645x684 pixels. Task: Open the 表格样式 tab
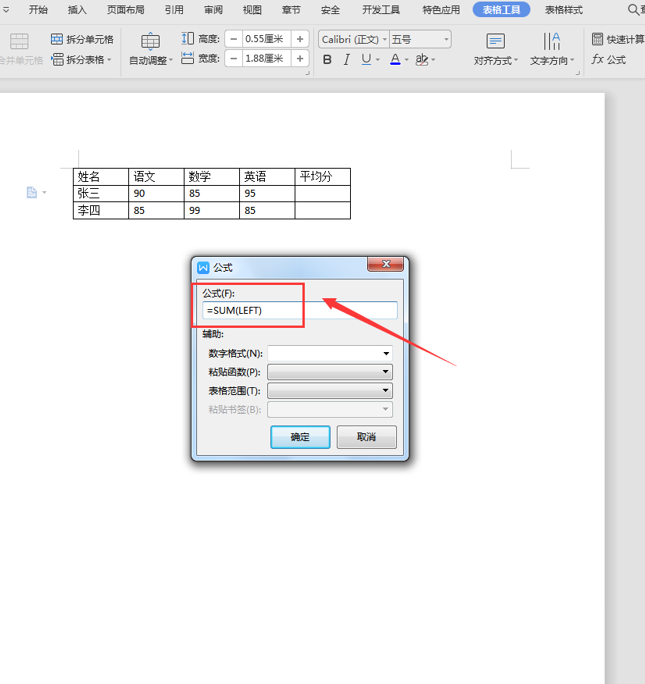point(563,10)
